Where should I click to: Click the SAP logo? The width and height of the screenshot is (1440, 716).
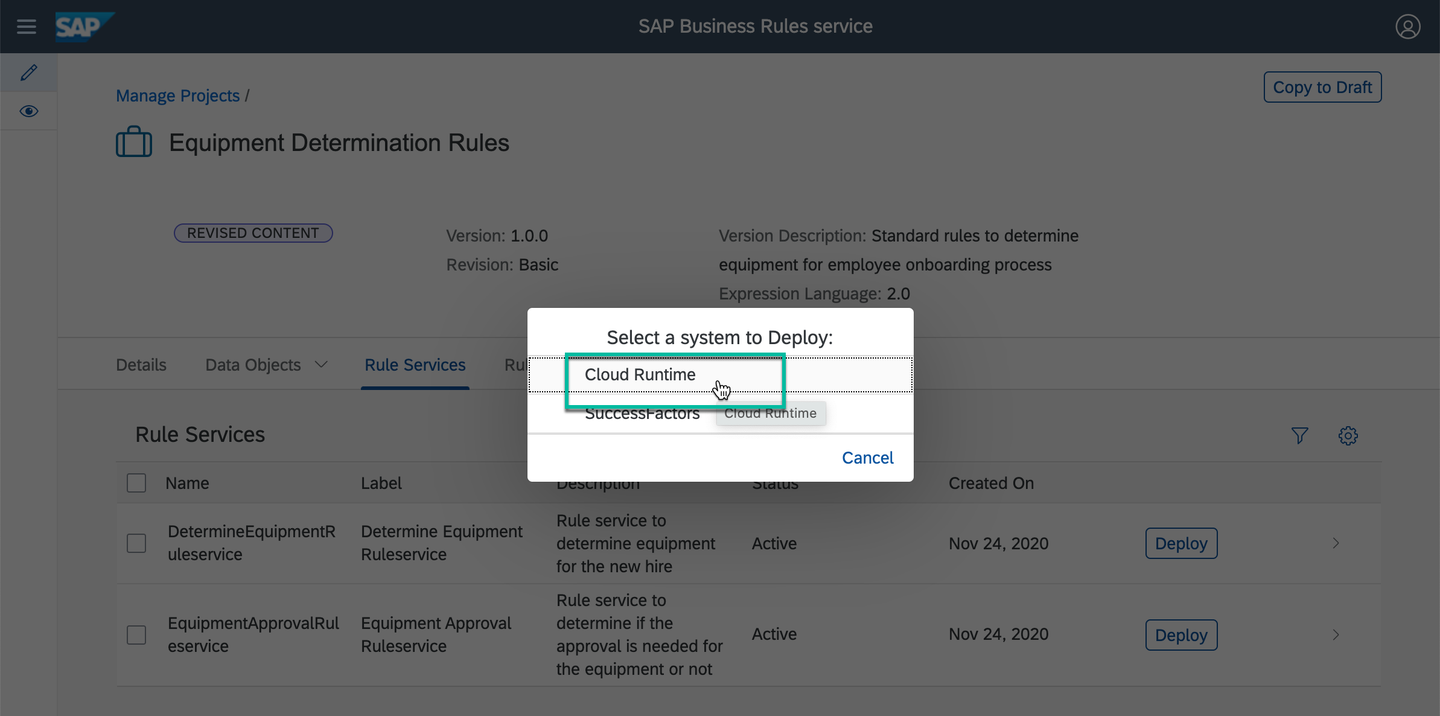pos(84,26)
